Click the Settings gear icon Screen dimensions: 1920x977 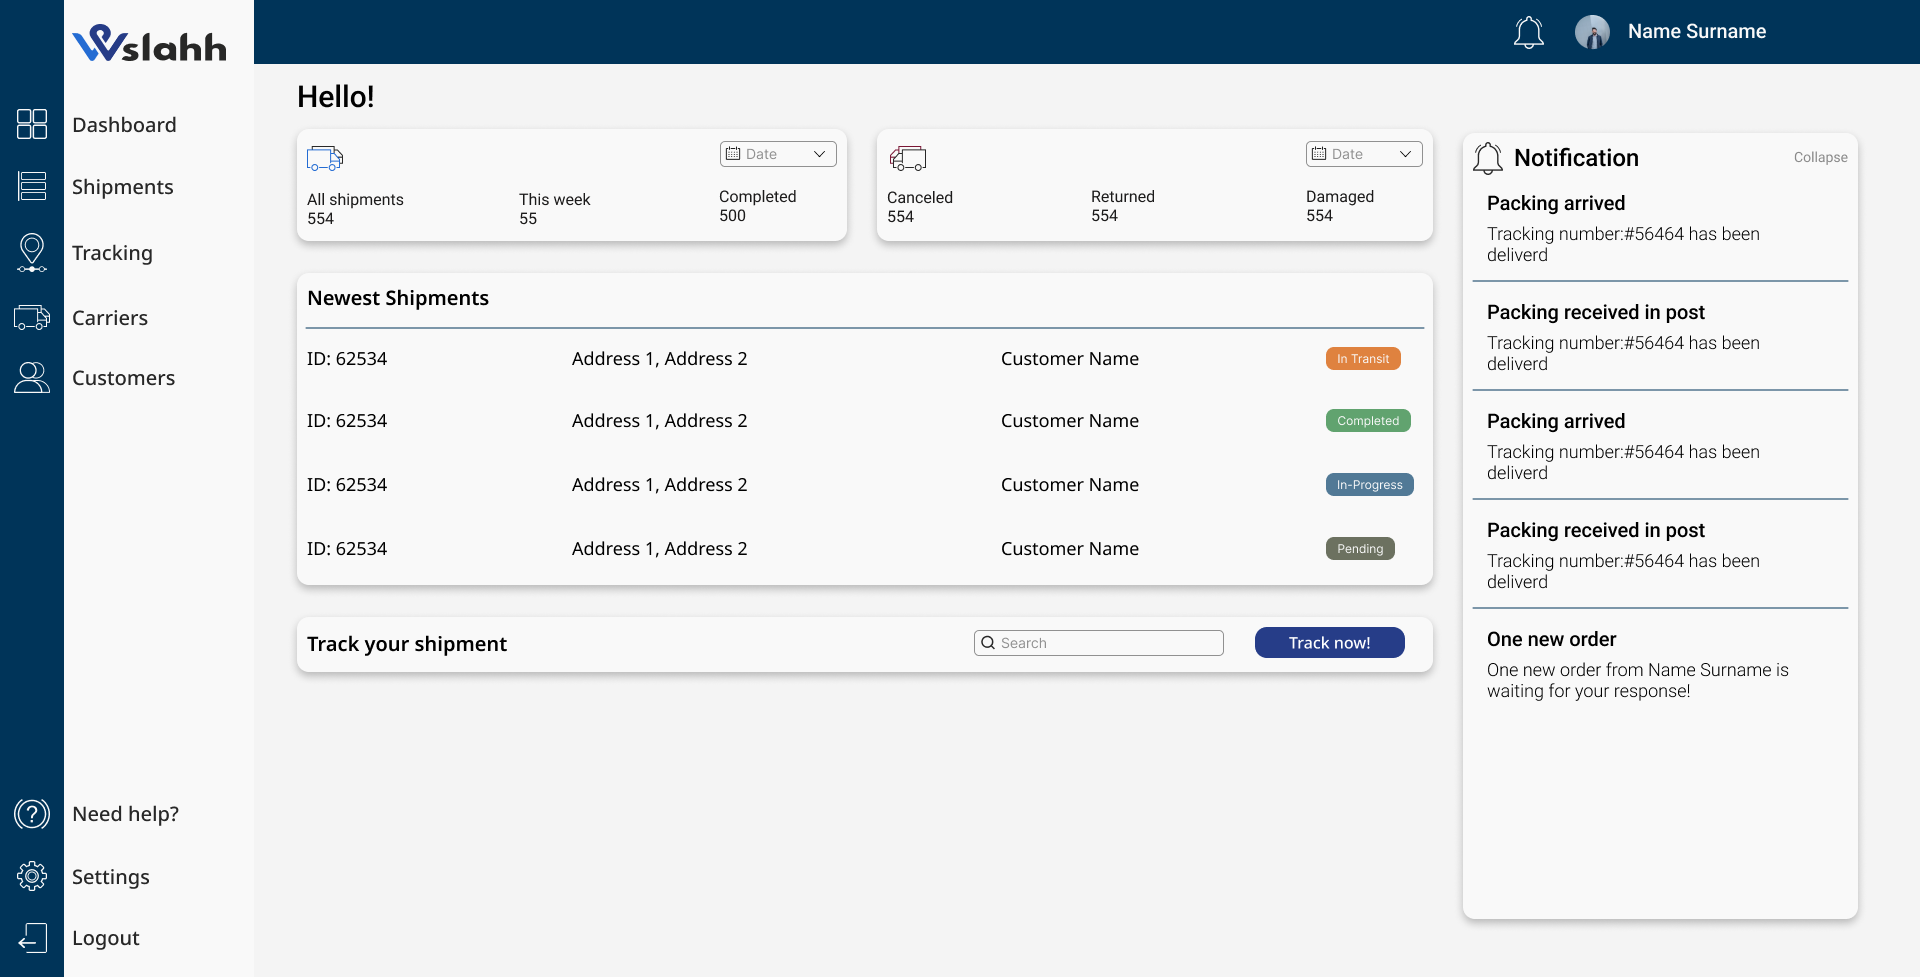(32, 876)
